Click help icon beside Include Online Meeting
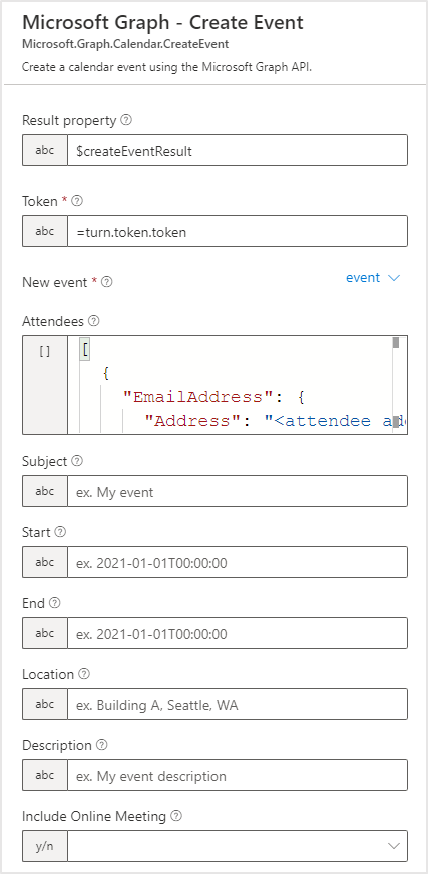The width and height of the screenshot is (428, 874). pyautogui.click(x=176, y=816)
